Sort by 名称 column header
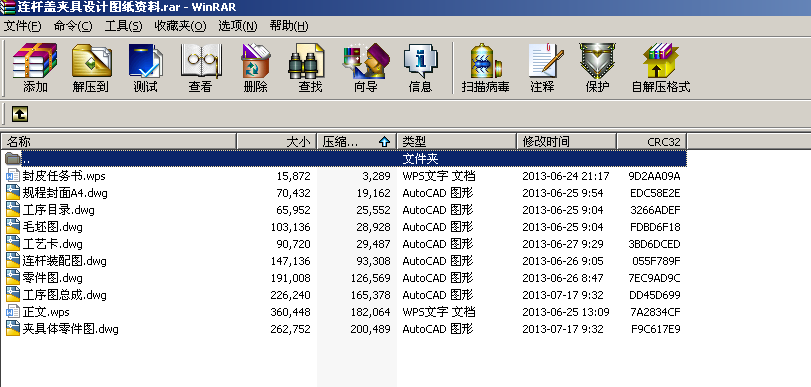 118,141
